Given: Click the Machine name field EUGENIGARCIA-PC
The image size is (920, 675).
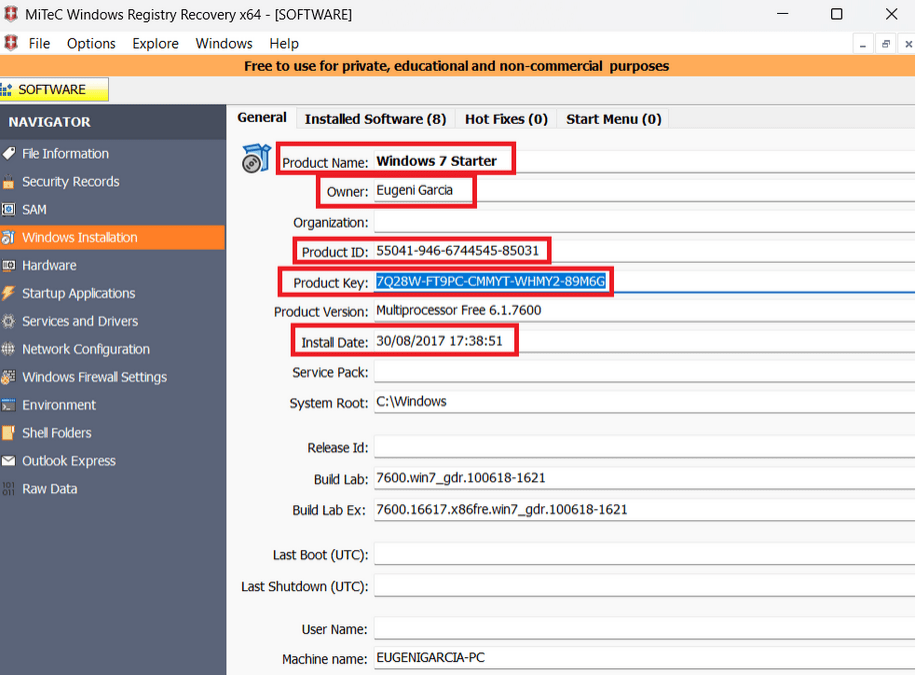Looking at the screenshot, I should (644, 658).
